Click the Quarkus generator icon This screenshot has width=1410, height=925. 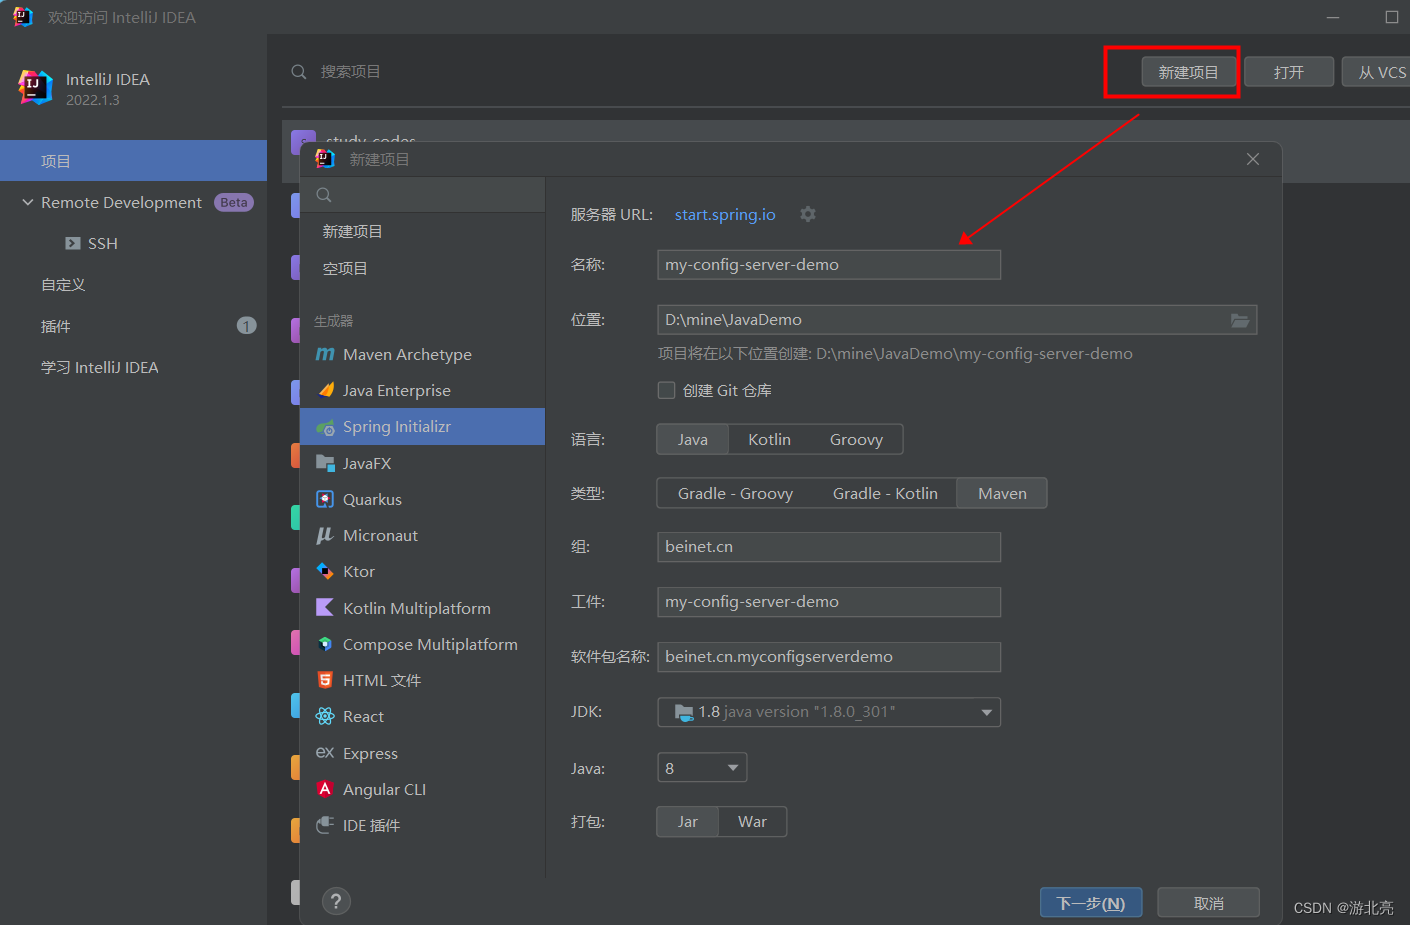(325, 499)
